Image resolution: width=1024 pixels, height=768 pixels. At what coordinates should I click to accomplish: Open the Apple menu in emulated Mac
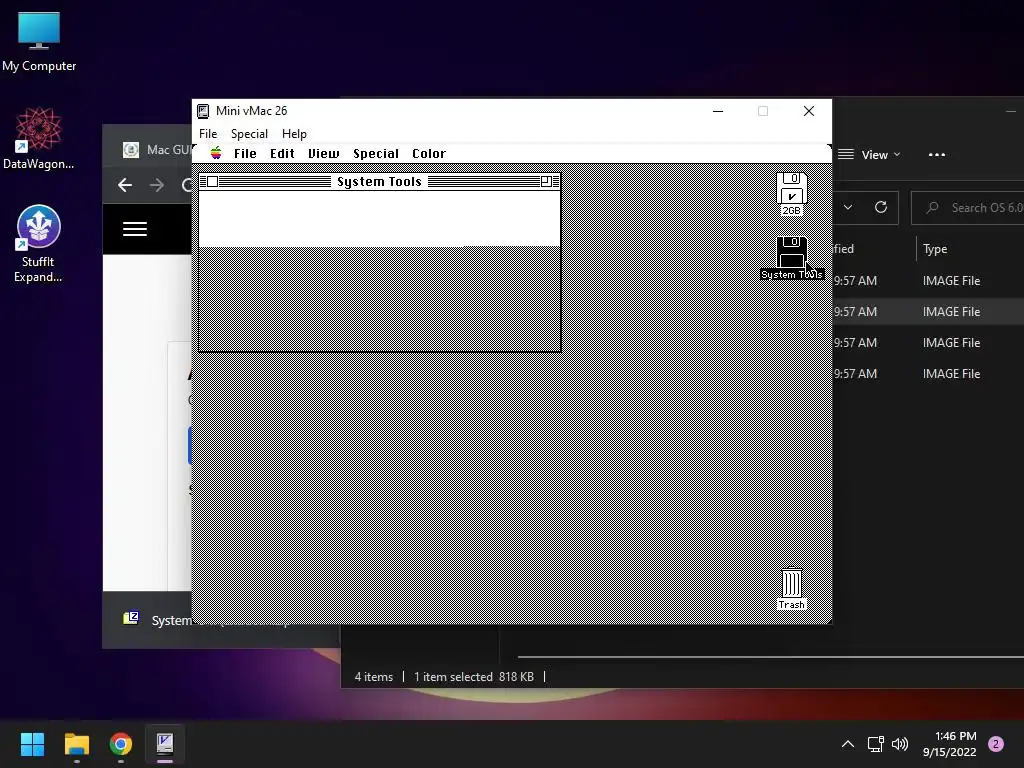216,153
